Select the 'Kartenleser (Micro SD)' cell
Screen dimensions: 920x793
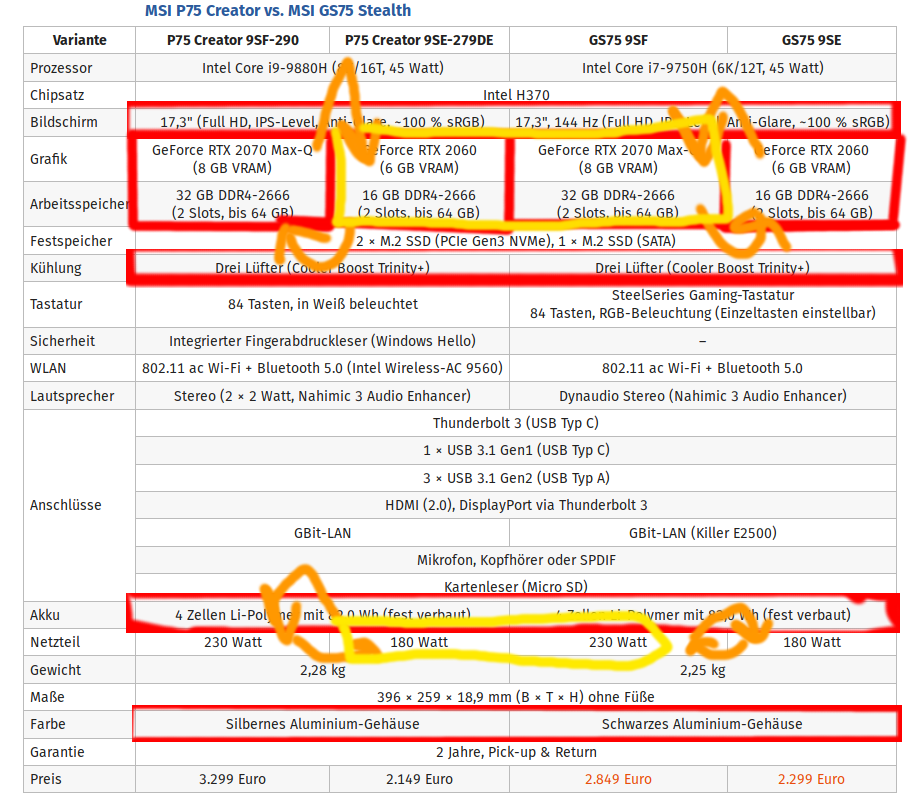[516, 587]
